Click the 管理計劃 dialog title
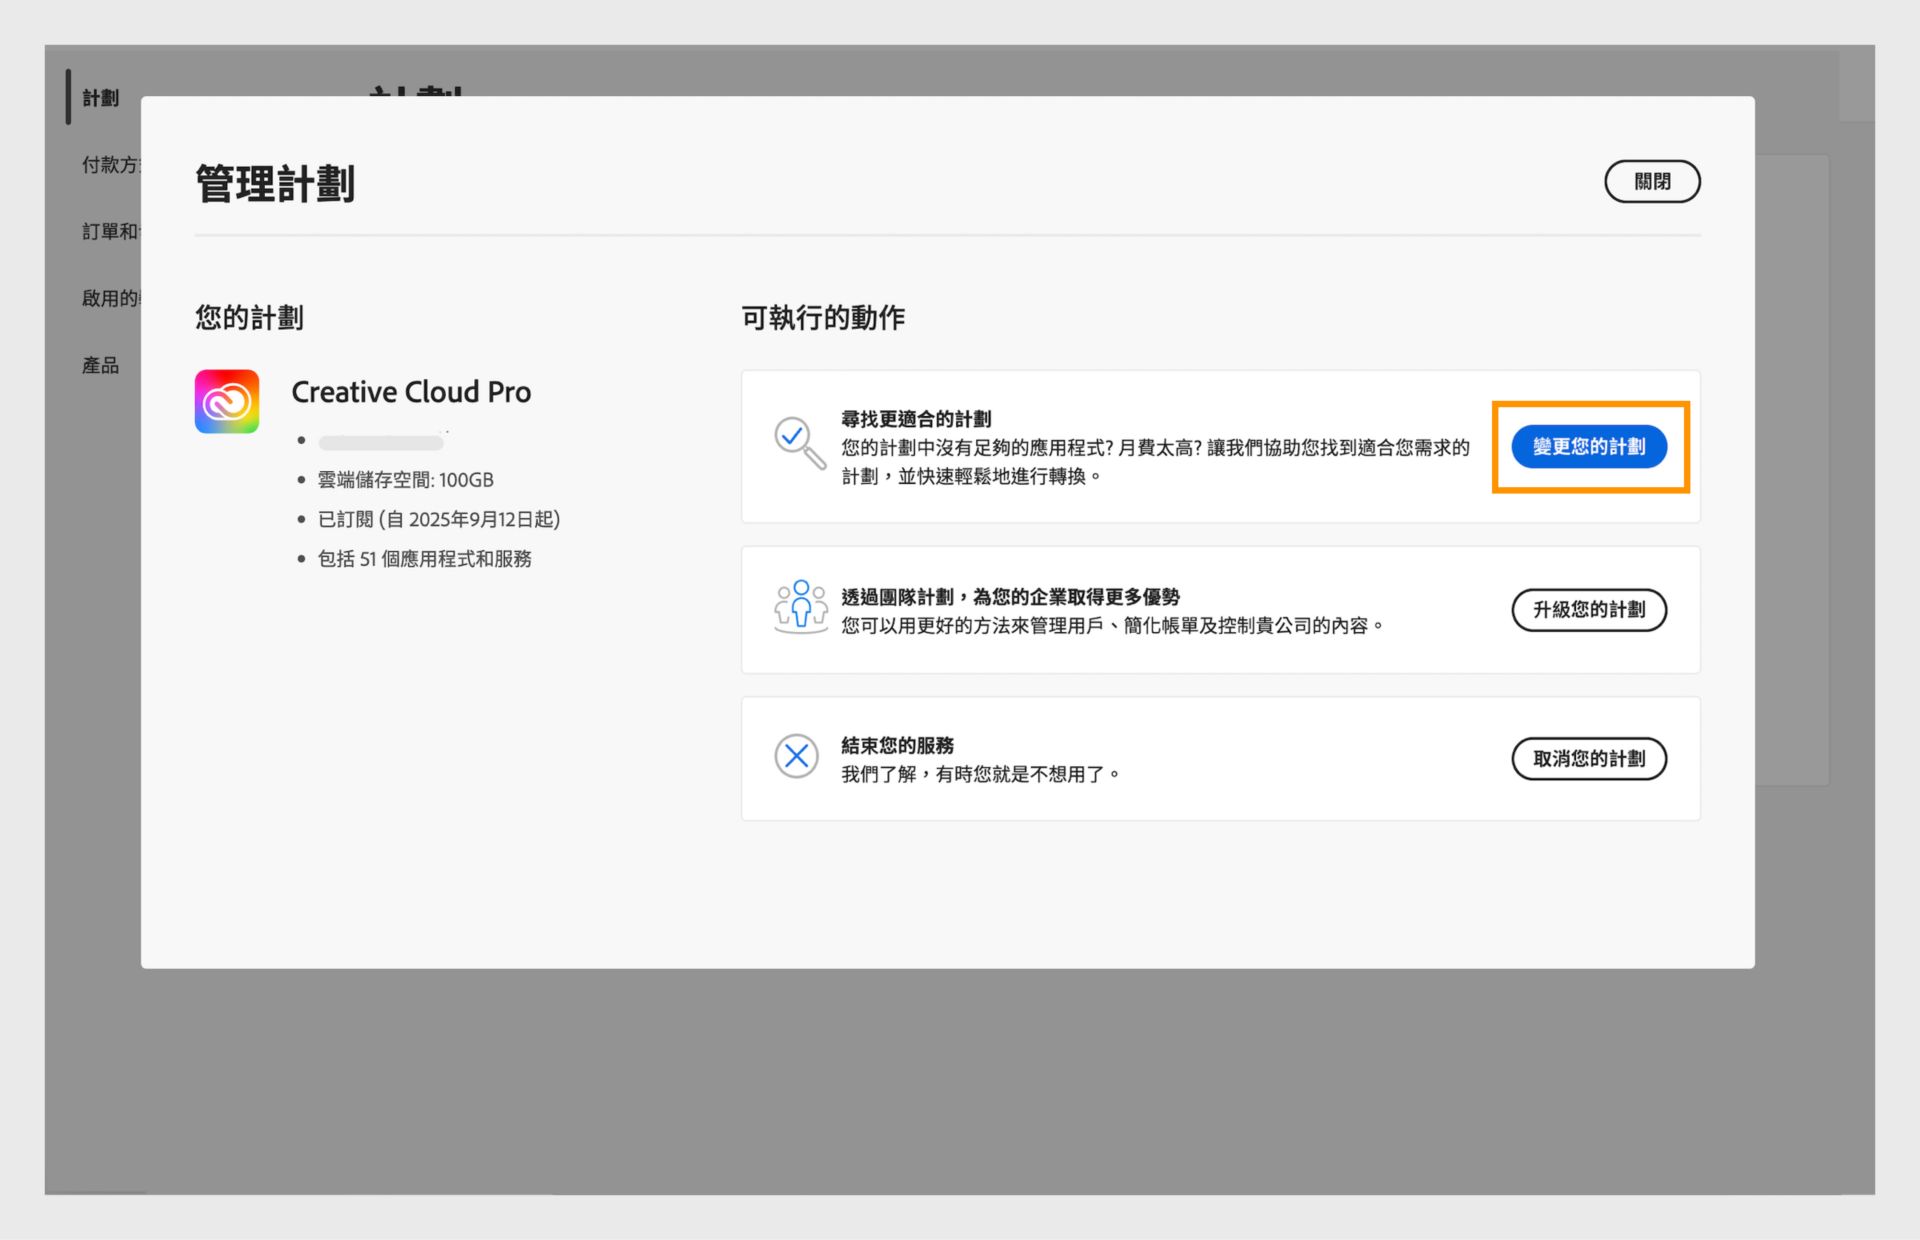 [277, 183]
